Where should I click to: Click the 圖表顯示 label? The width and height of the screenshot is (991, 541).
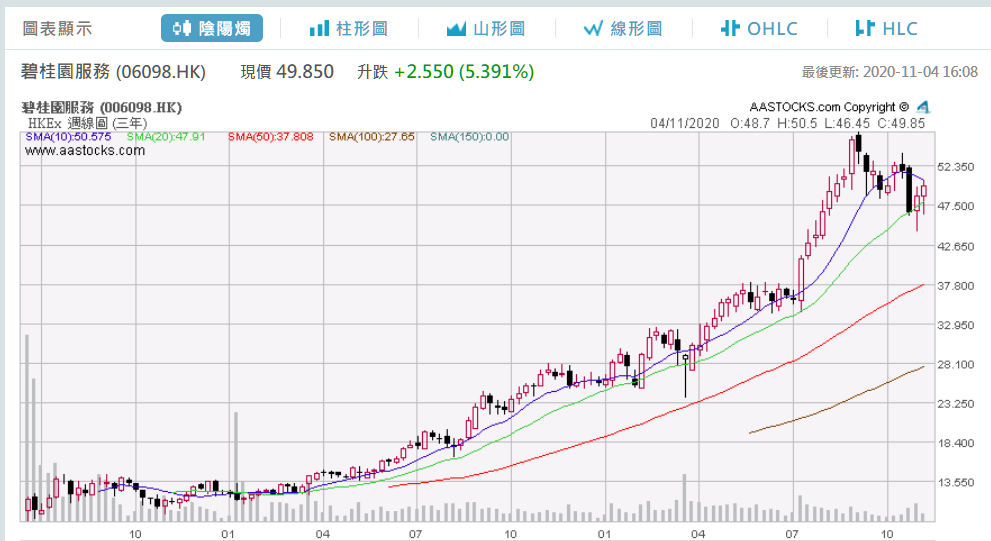click(57, 28)
